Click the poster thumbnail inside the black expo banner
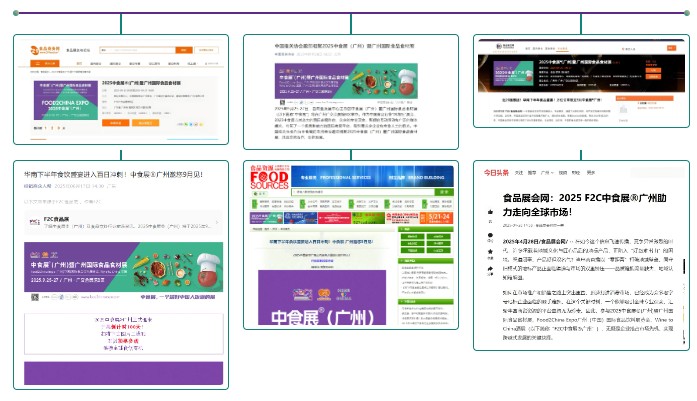The image size is (697, 401). tap(513, 73)
